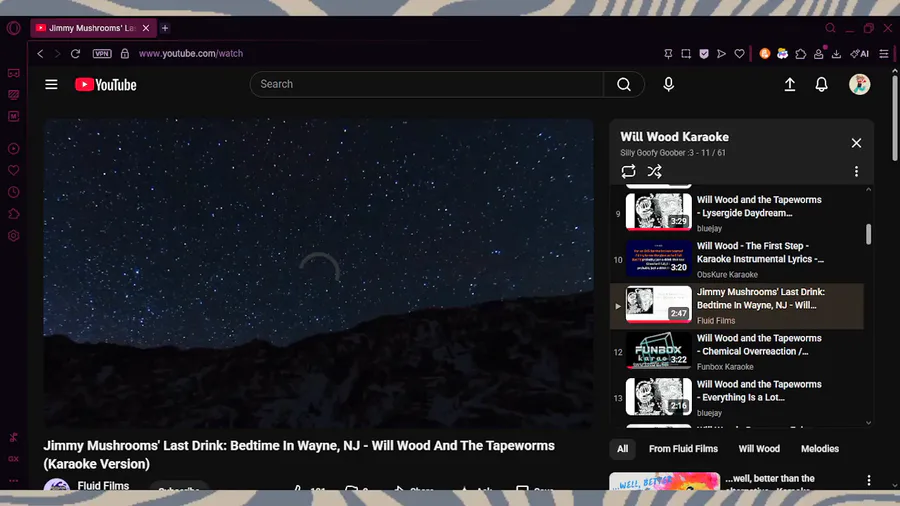Open the YouTube upload/create icon

click(790, 84)
